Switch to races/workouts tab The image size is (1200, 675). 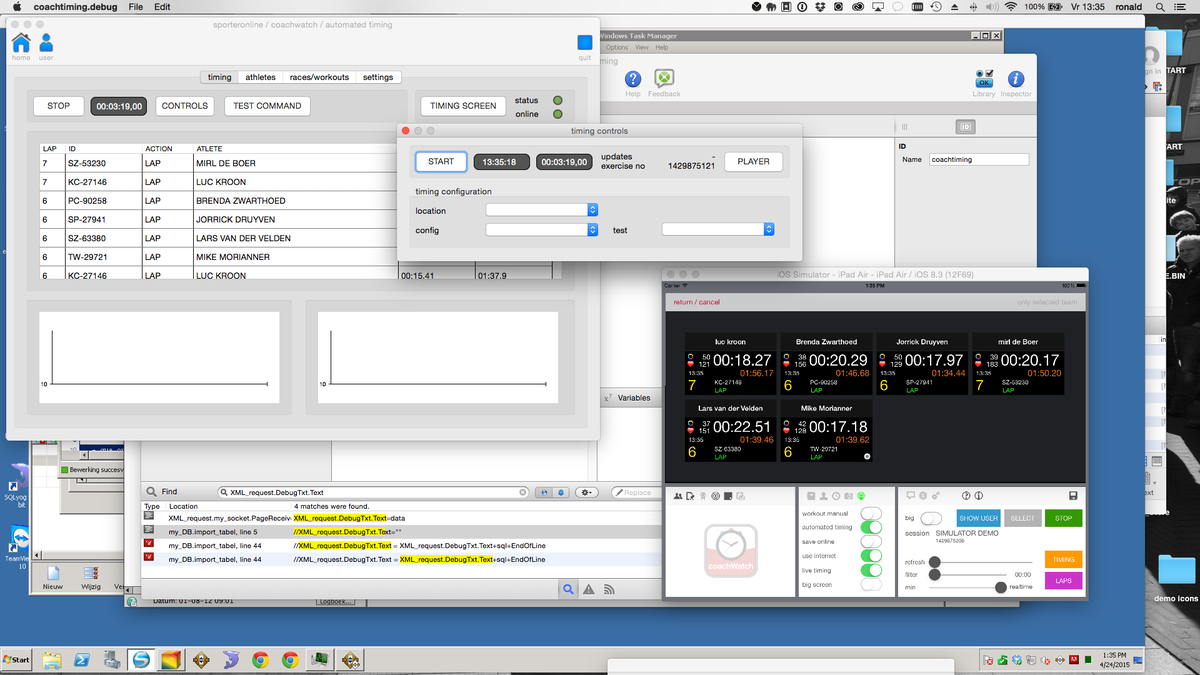point(319,77)
